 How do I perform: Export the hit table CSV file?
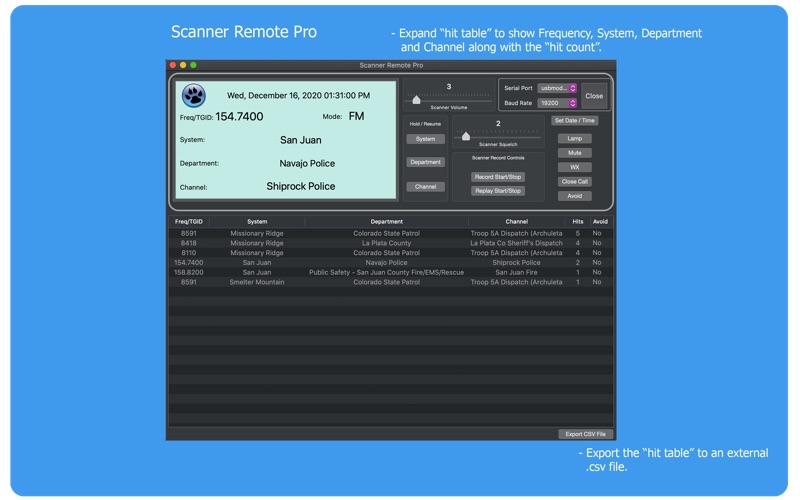[585, 434]
